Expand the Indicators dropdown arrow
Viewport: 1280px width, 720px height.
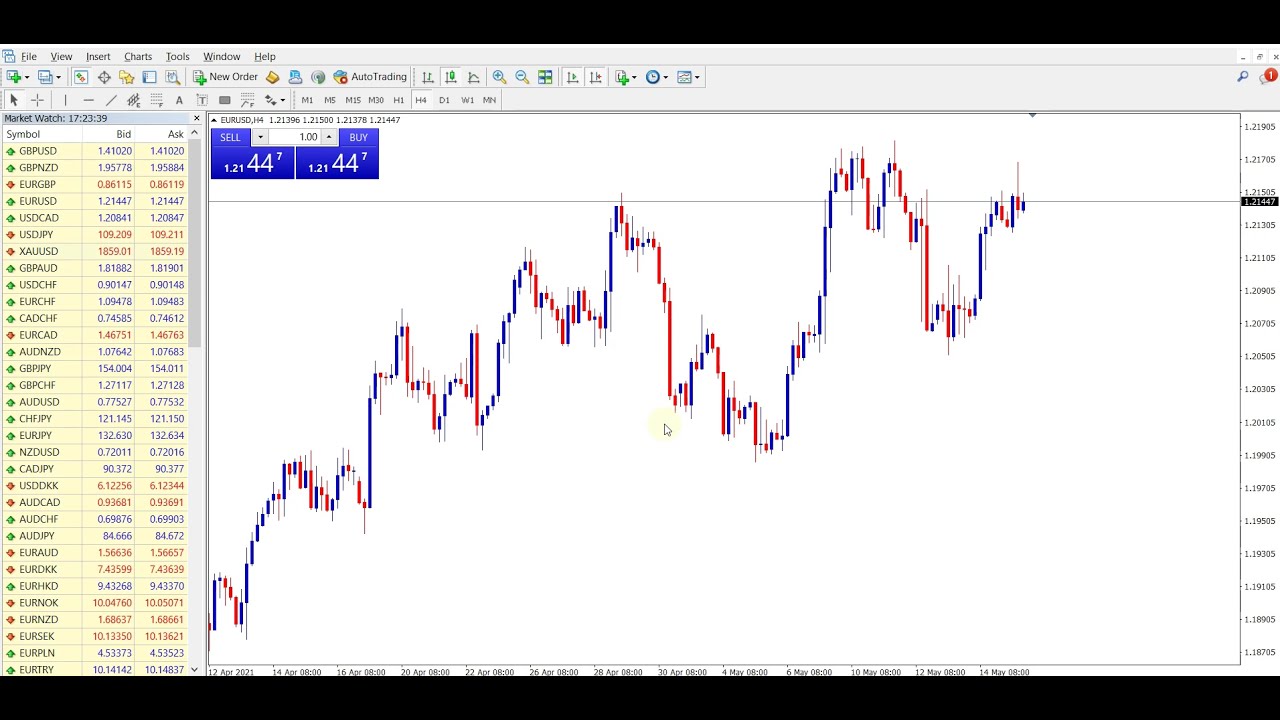point(634,77)
